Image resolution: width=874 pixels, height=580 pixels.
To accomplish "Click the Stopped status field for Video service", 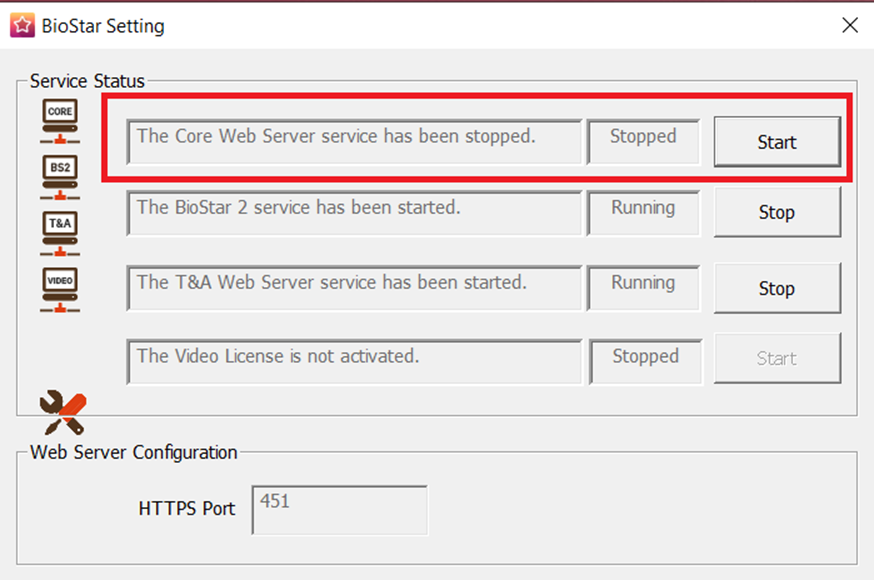I will [x=645, y=362].
